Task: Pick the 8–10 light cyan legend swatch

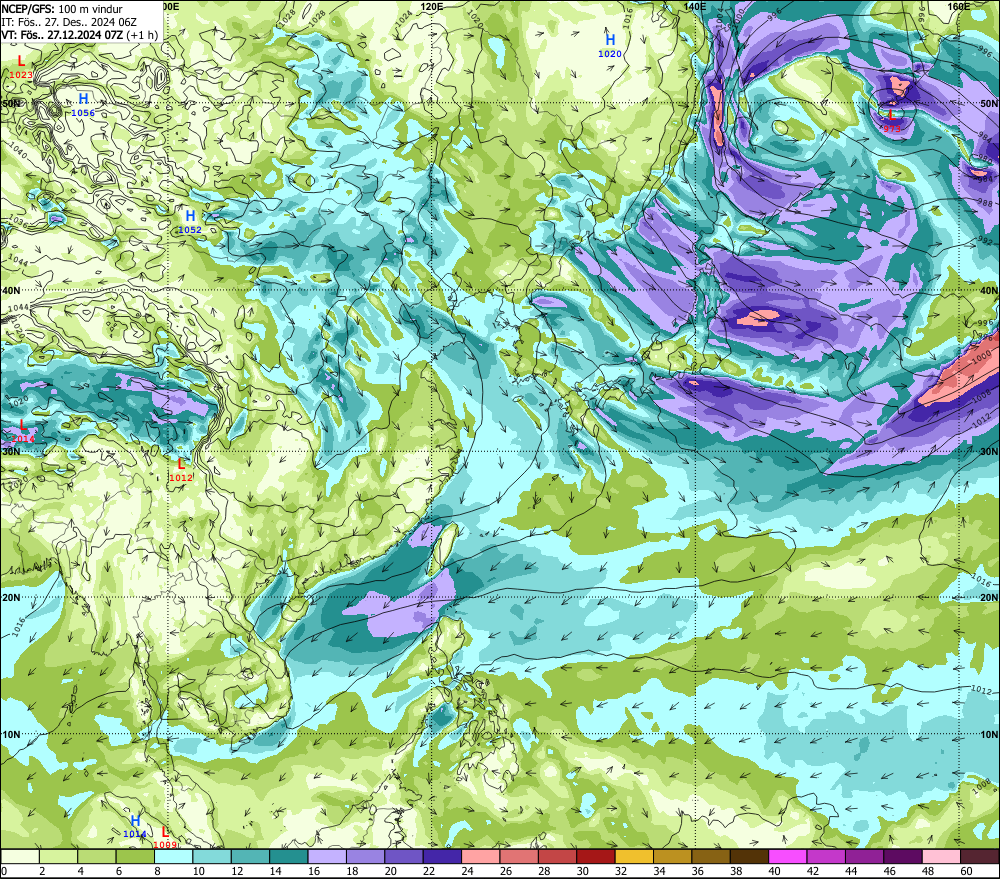Action: (173, 857)
